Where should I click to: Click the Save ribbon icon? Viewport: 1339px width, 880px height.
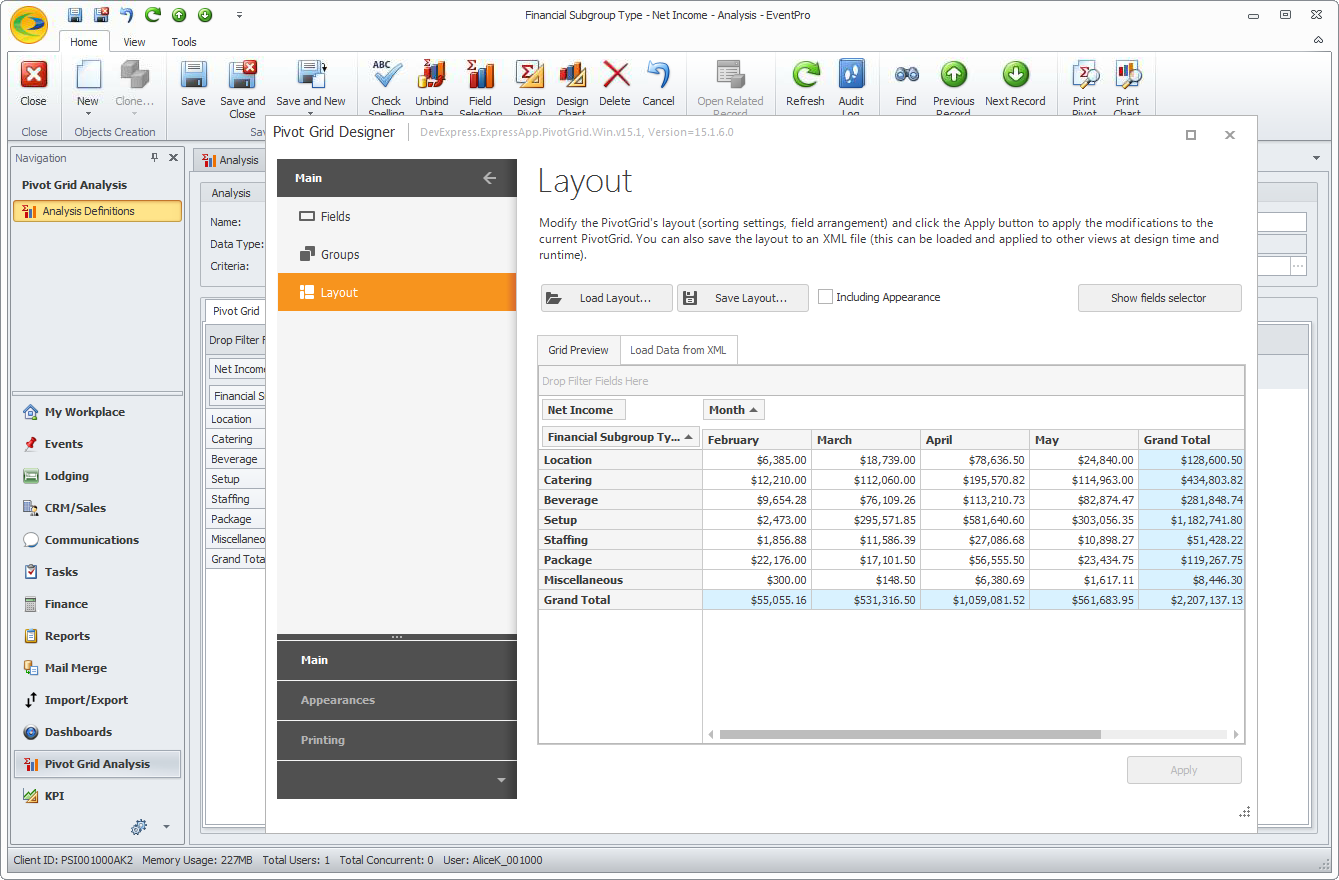tap(193, 76)
